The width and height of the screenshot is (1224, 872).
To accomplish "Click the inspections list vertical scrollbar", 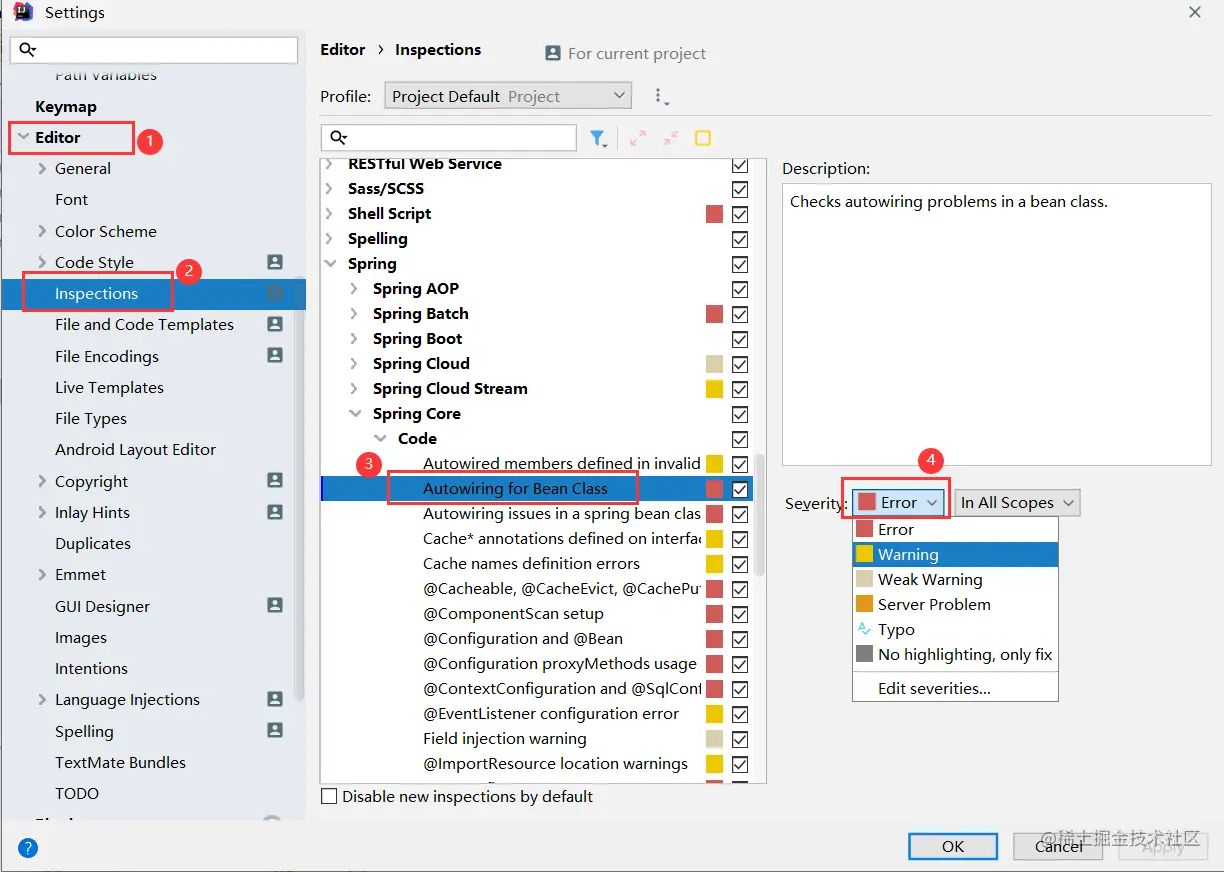I will click(x=759, y=515).
